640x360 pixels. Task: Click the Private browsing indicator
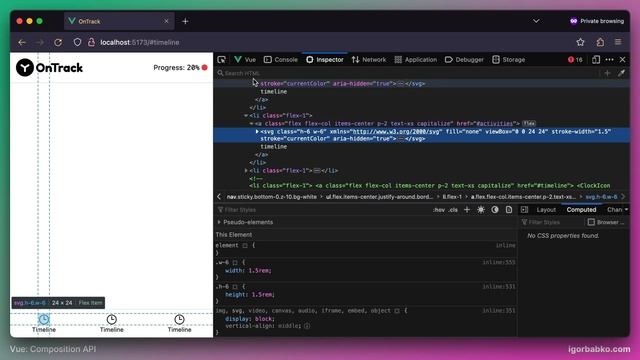click(x=597, y=21)
